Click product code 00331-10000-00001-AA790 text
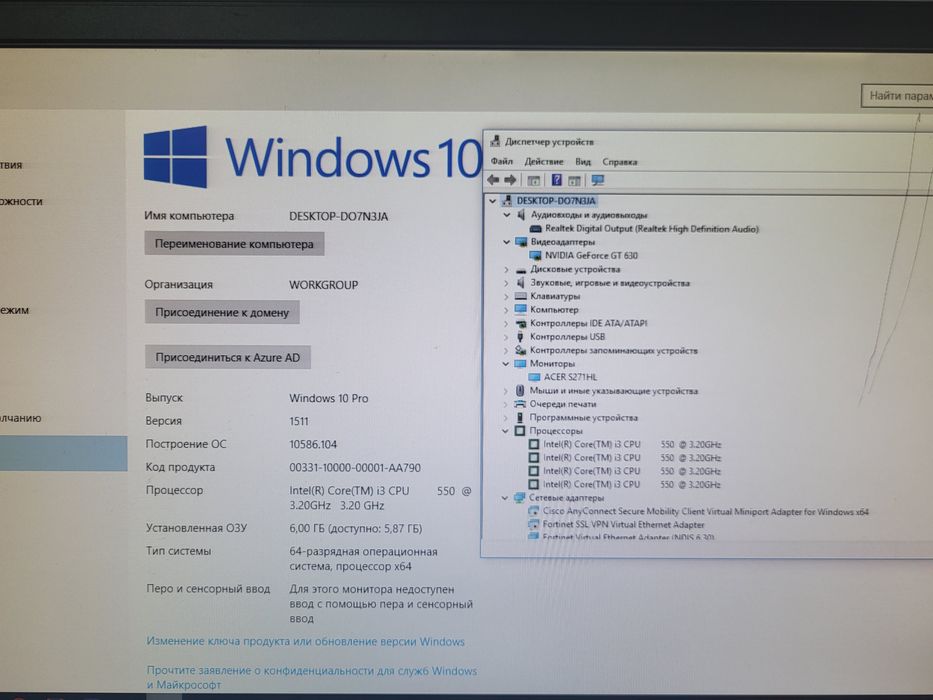Viewport: 933px width, 700px height. click(x=355, y=468)
